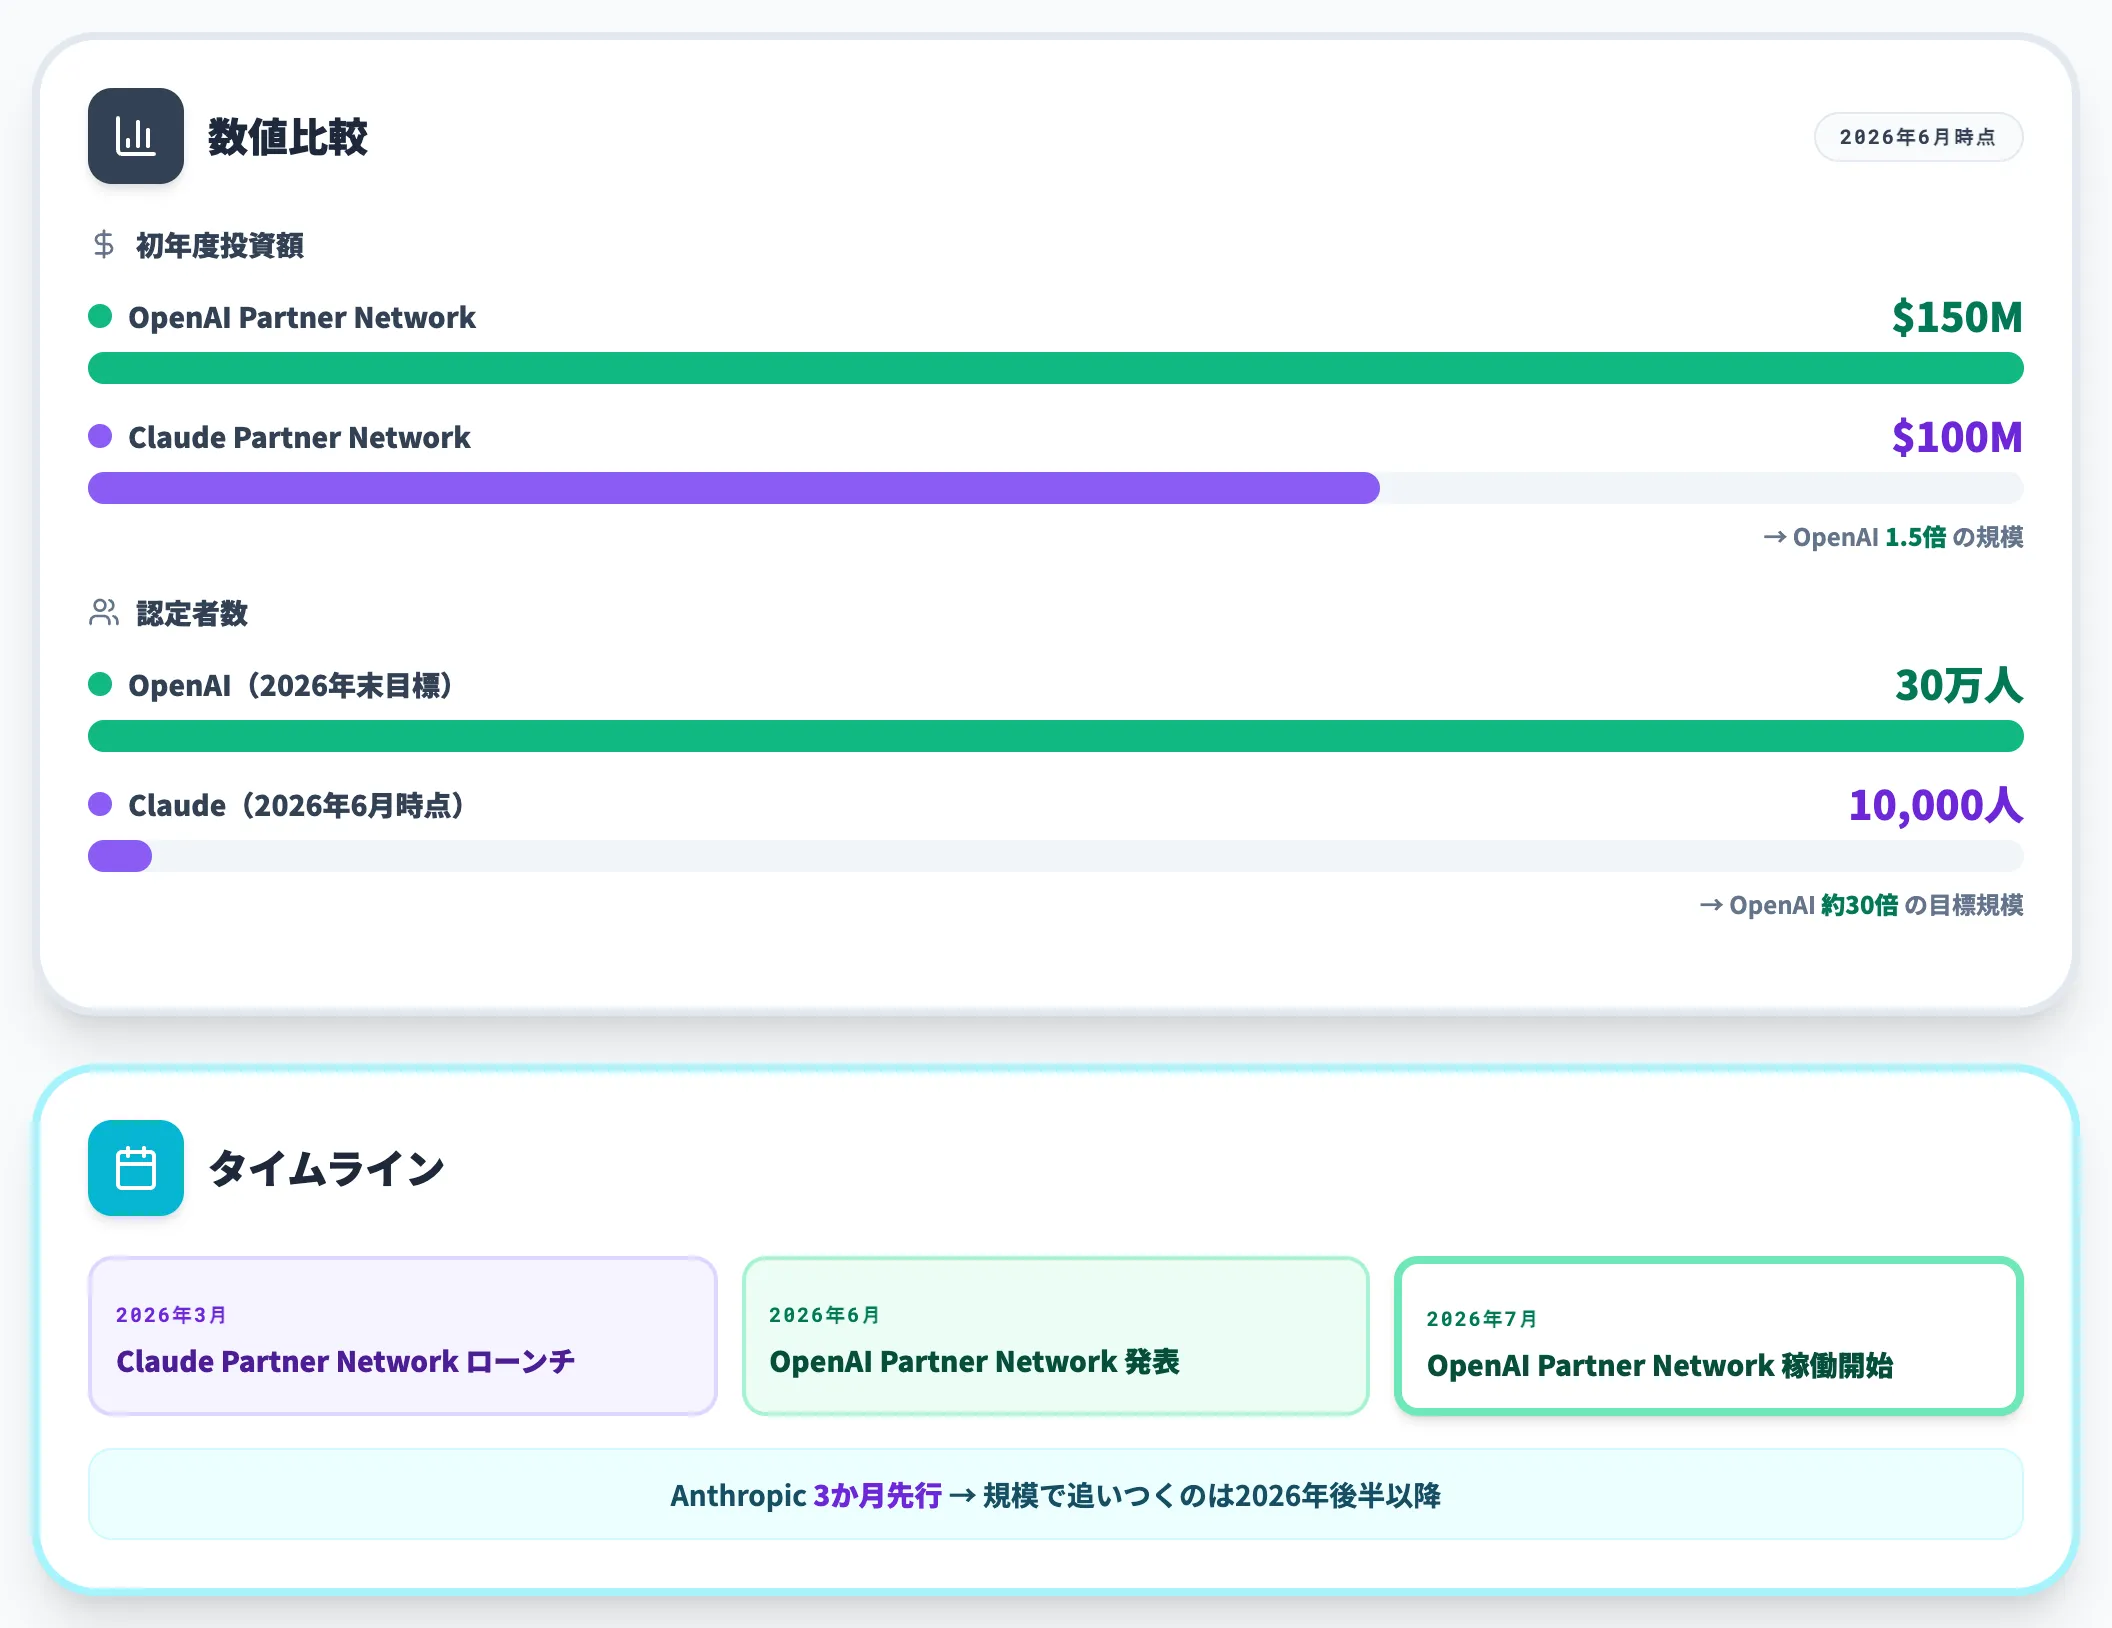Image resolution: width=2112 pixels, height=1628 pixels.
Task: Click the $150M value
Action: click(x=1957, y=317)
